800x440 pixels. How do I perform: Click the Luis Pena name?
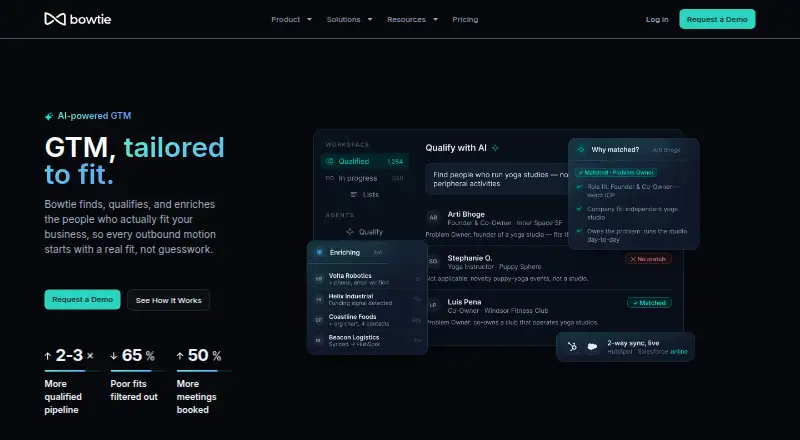(464, 302)
